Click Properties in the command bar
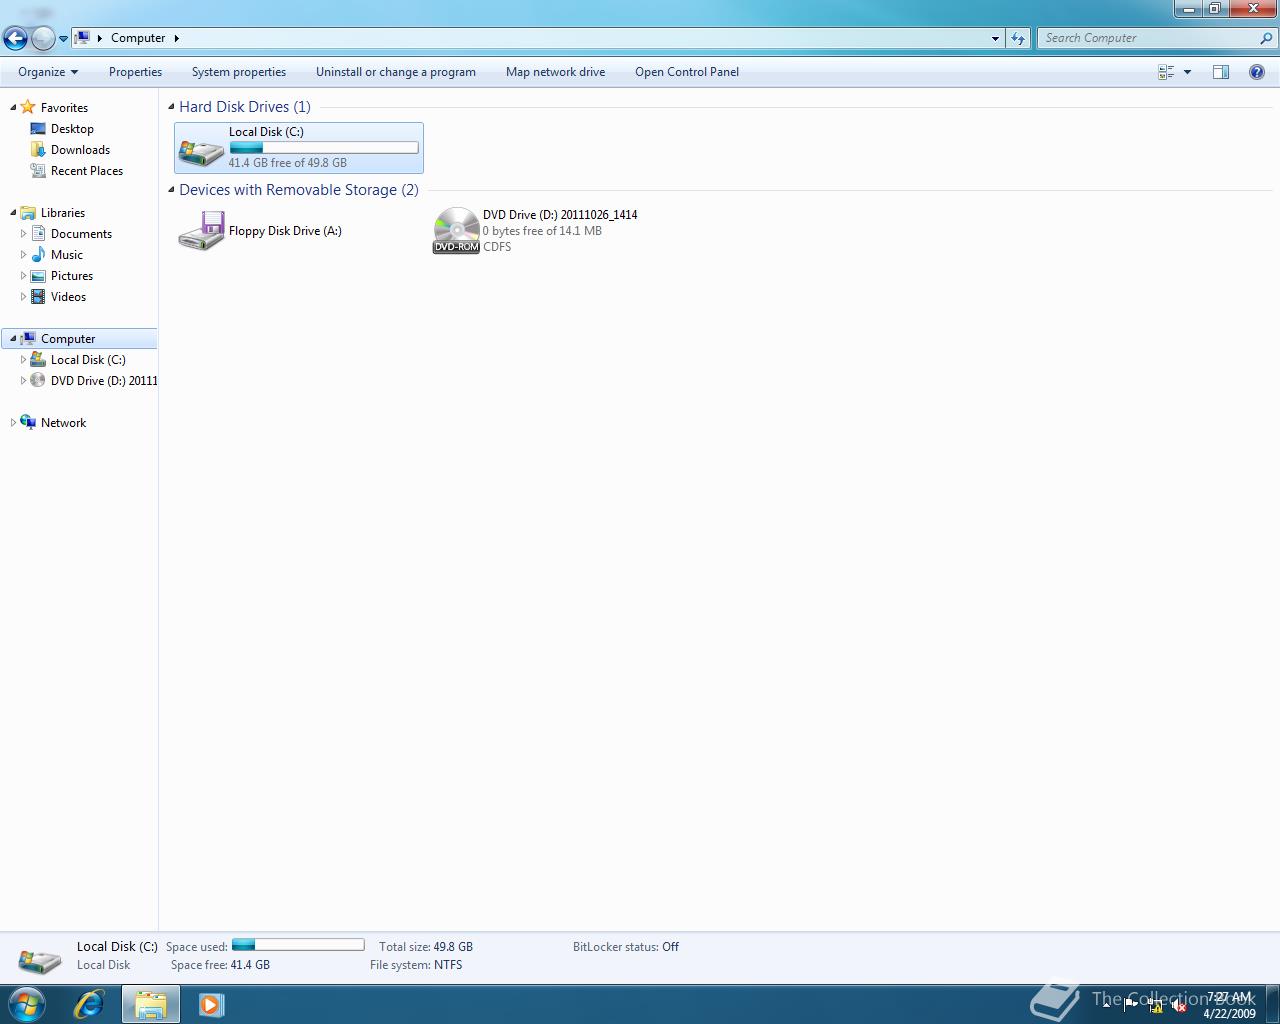Viewport: 1280px width, 1024px height. coord(135,72)
